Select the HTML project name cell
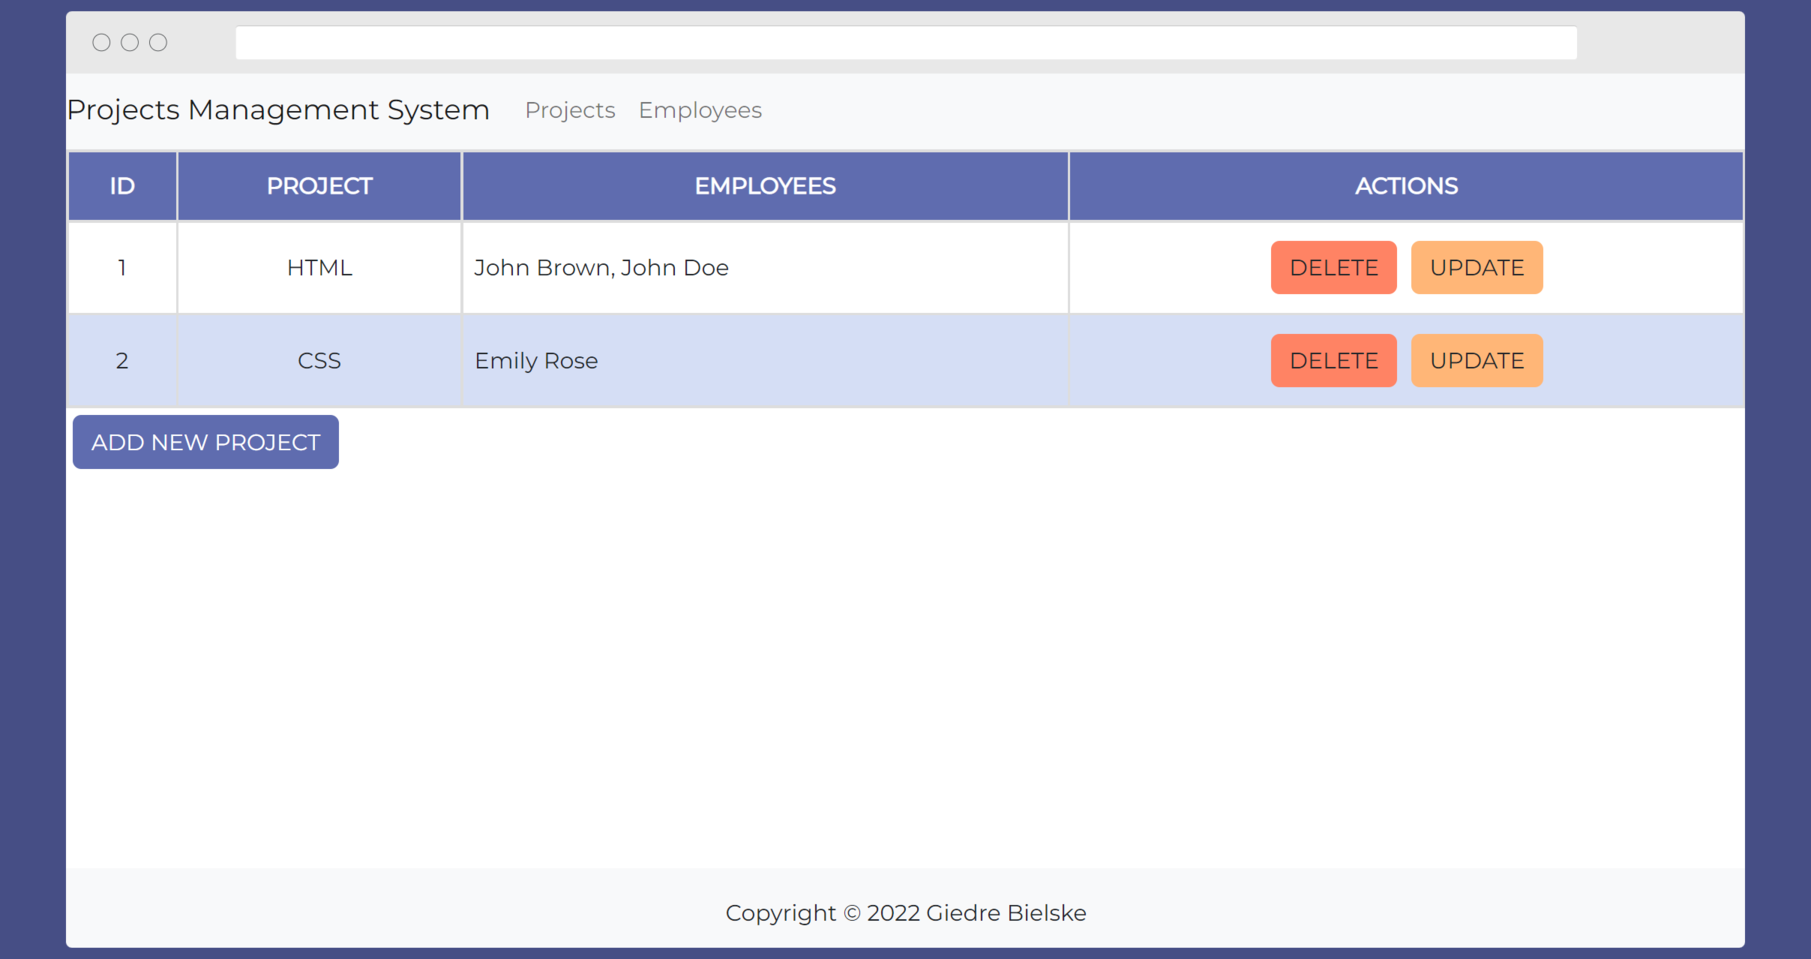1811x959 pixels. (319, 268)
